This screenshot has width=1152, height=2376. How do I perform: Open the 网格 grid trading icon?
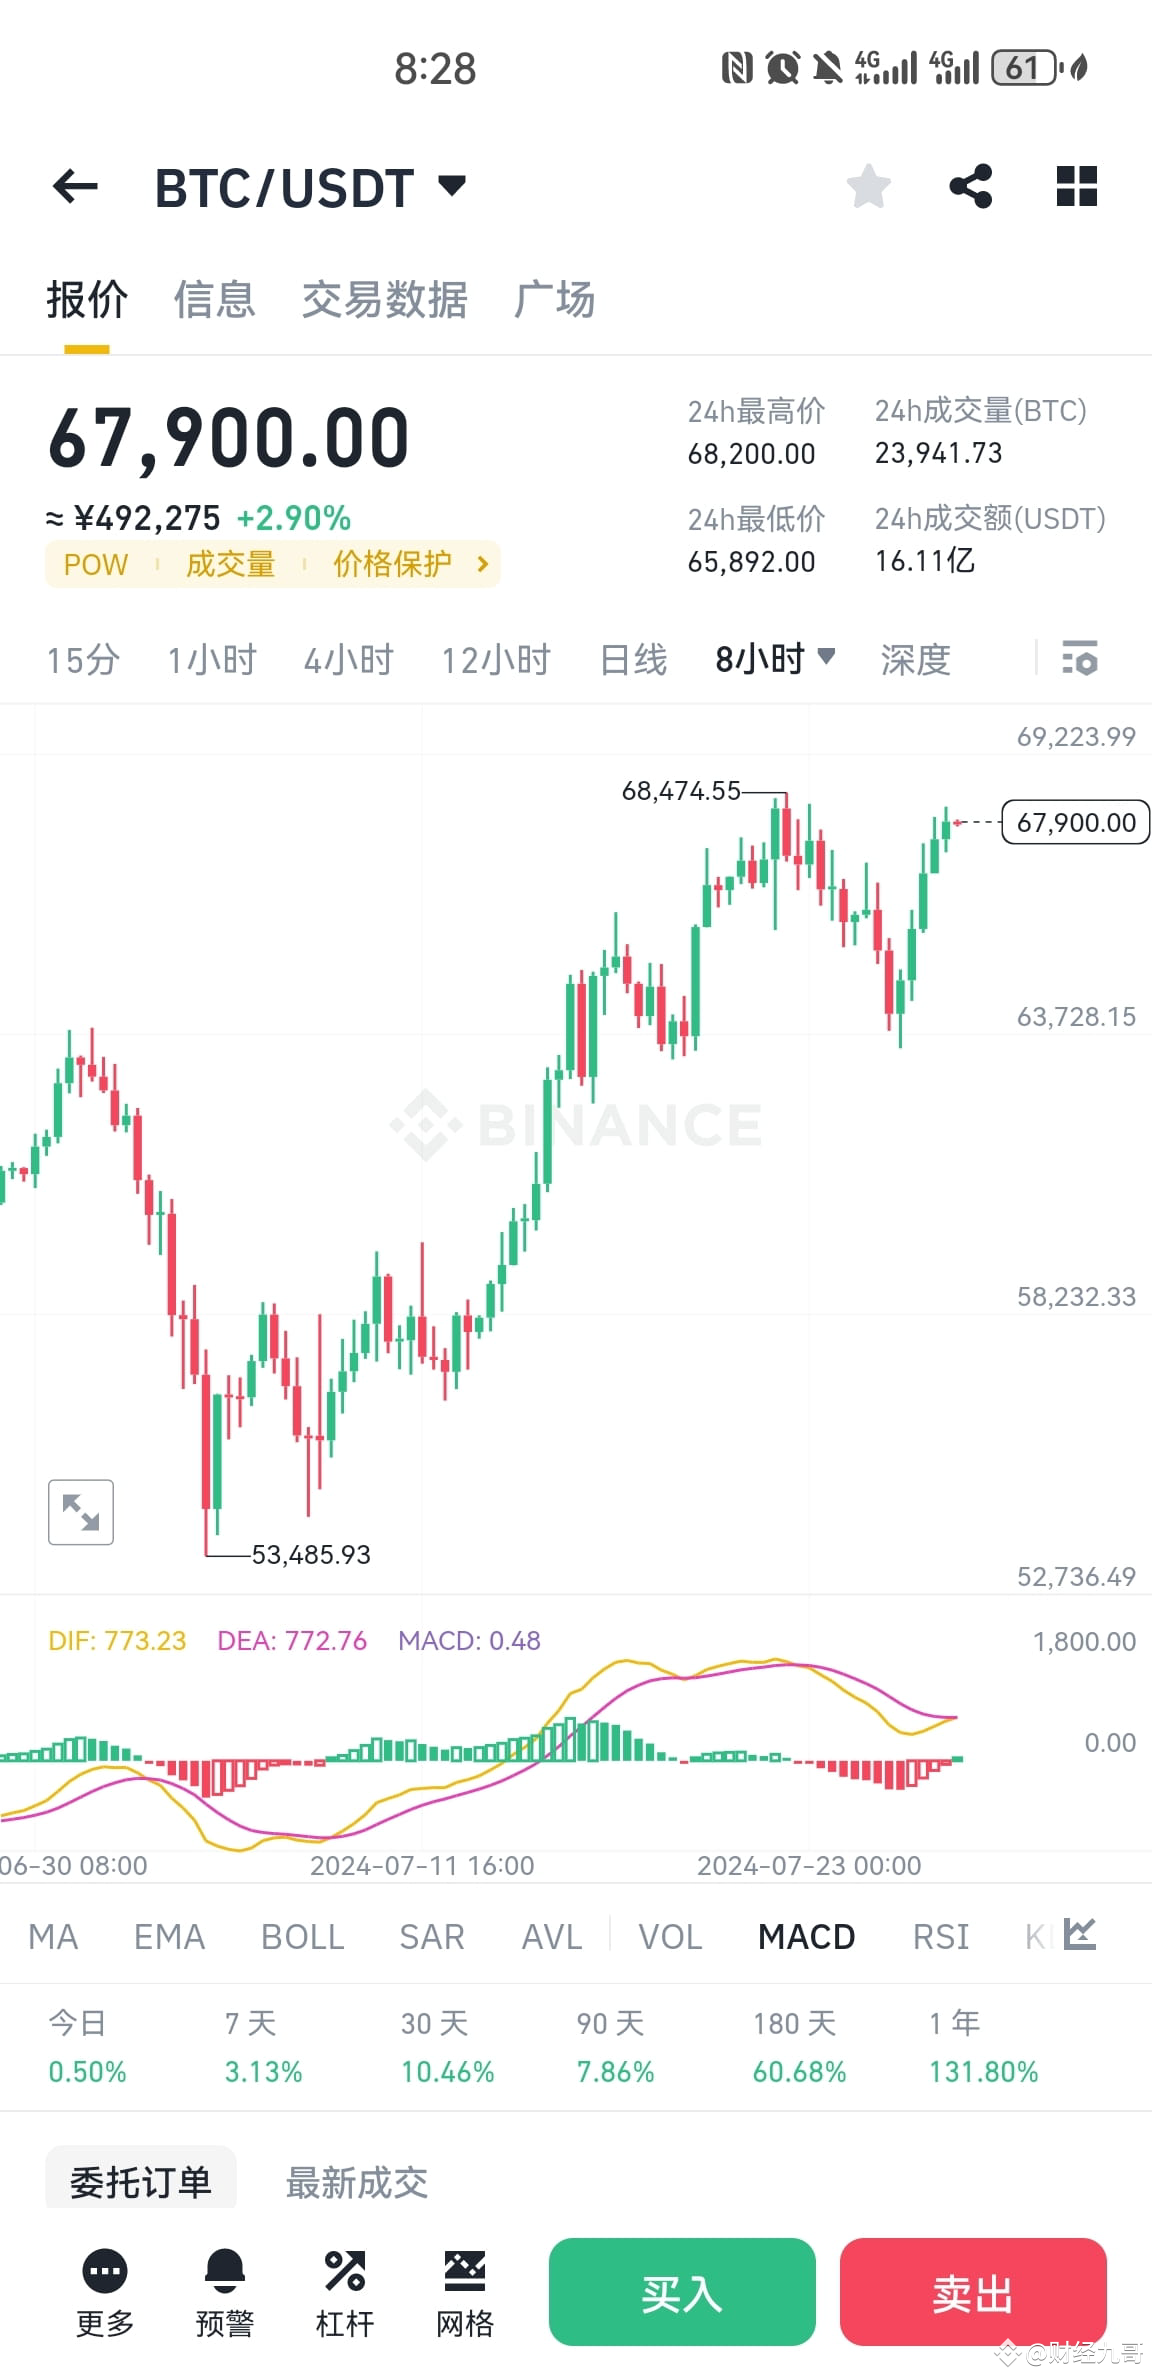(x=464, y=2290)
